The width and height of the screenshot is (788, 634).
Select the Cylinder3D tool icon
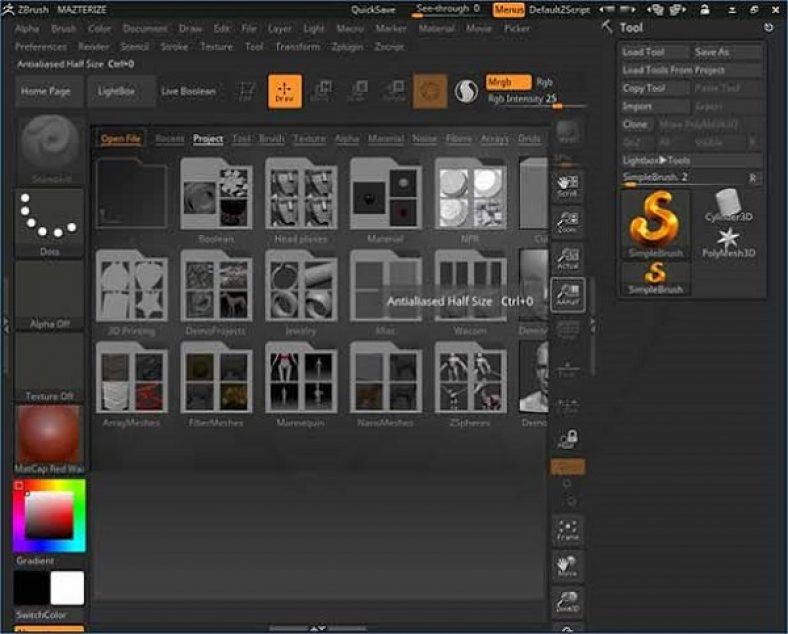tap(728, 203)
